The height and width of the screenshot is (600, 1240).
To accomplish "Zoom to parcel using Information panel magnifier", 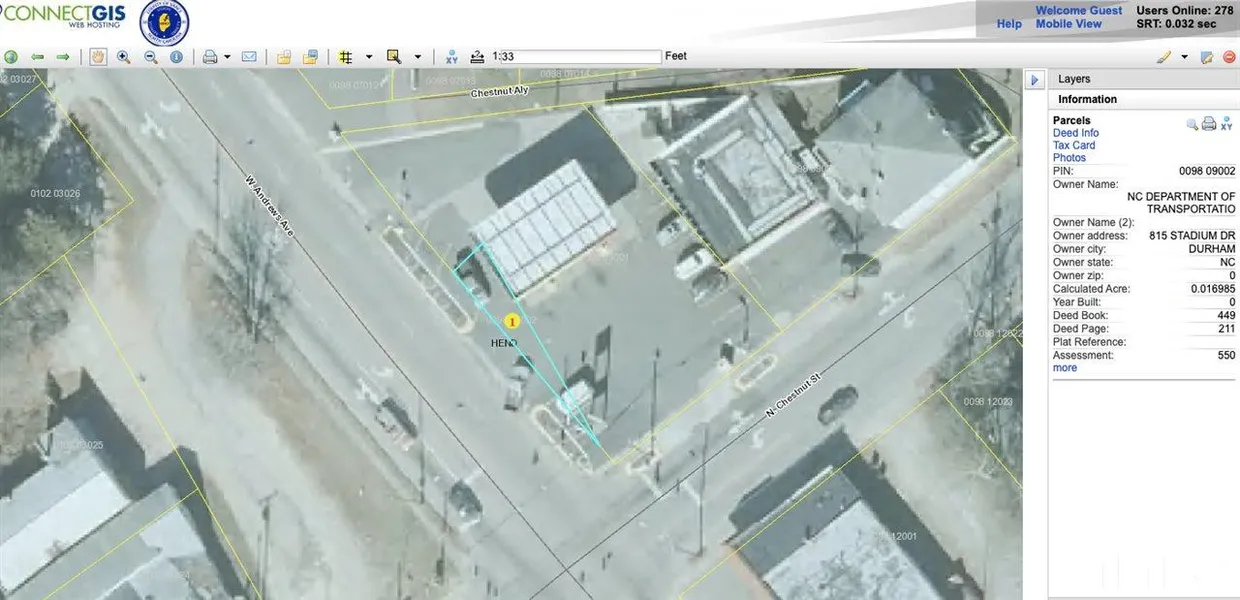I will pos(1192,124).
